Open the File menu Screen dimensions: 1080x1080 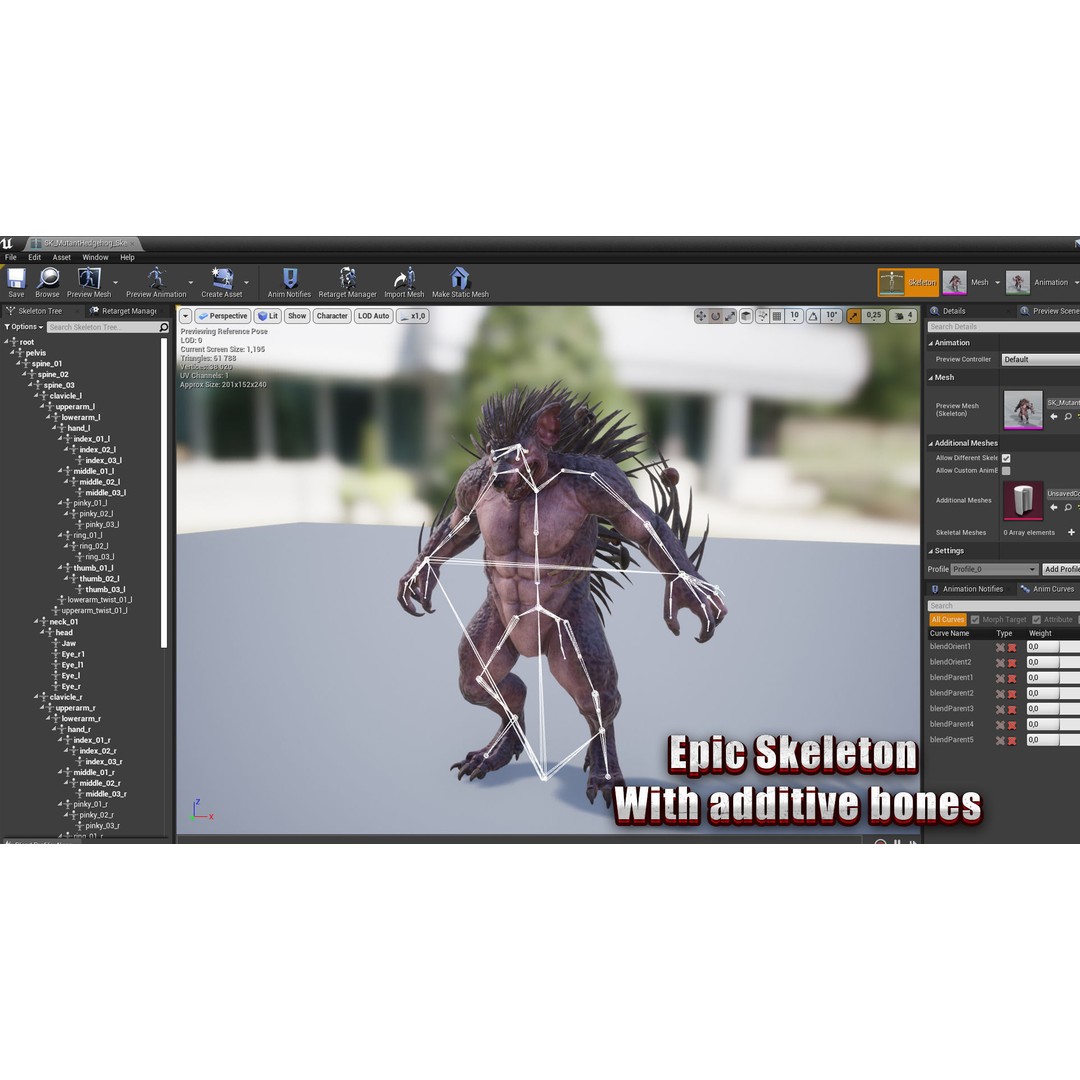(x=11, y=258)
